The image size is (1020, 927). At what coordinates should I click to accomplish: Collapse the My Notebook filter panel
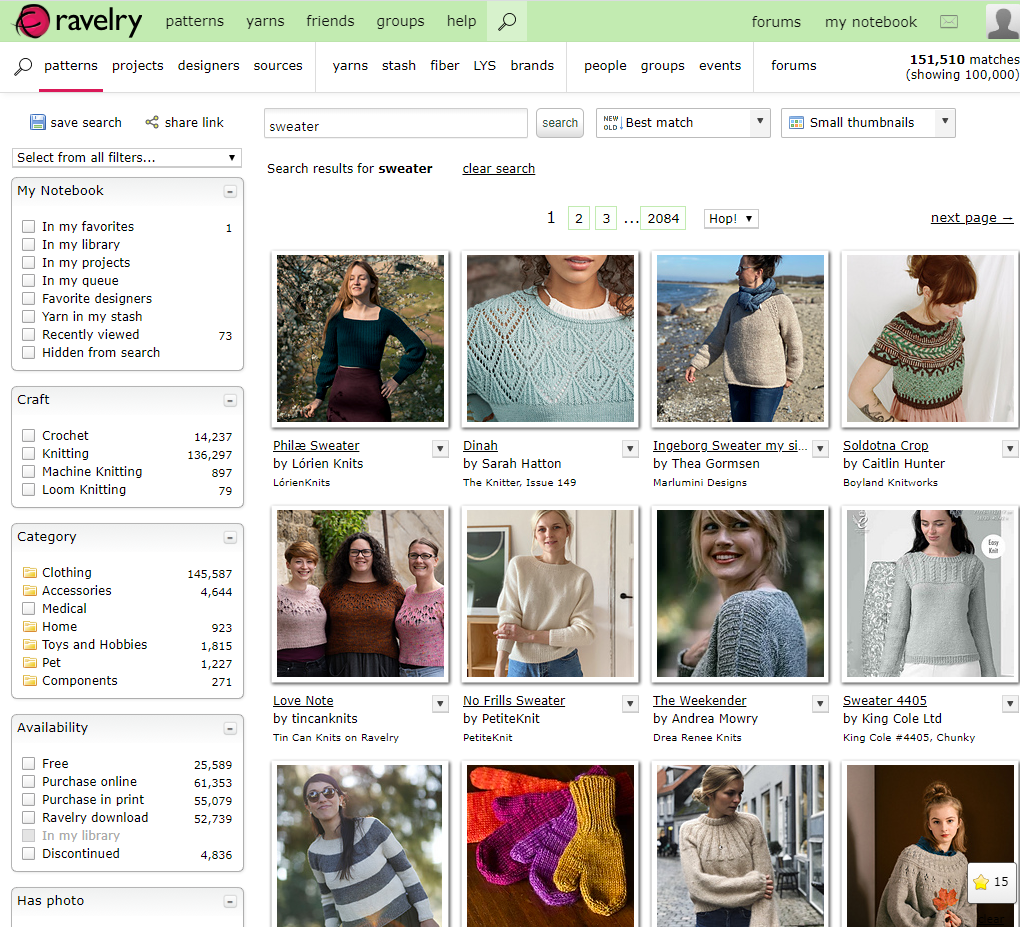tap(230, 191)
